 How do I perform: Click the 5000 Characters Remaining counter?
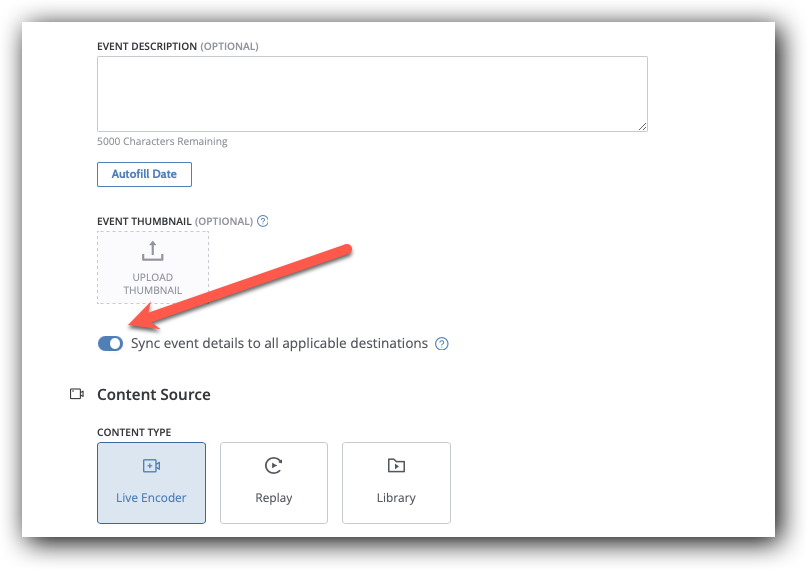click(x=162, y=142)
